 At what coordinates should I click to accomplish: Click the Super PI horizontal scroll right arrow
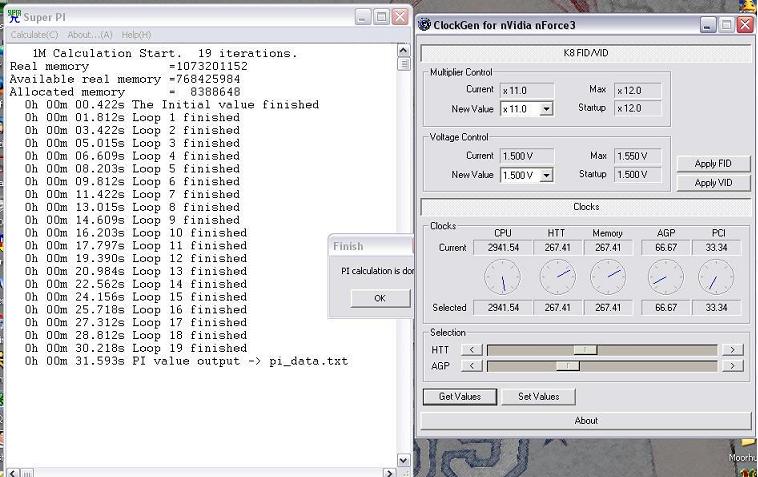pyautogui.click(x=390, y=473)
